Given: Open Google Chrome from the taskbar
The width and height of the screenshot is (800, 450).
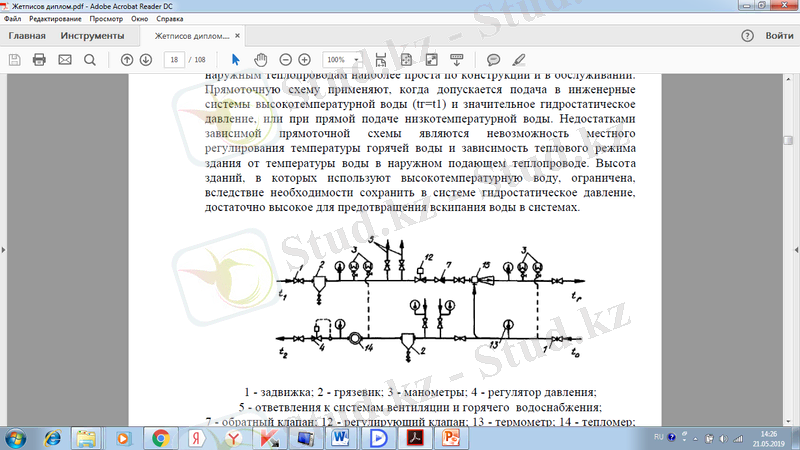Looking at the screenshot, I should click(x=159, y=437).
